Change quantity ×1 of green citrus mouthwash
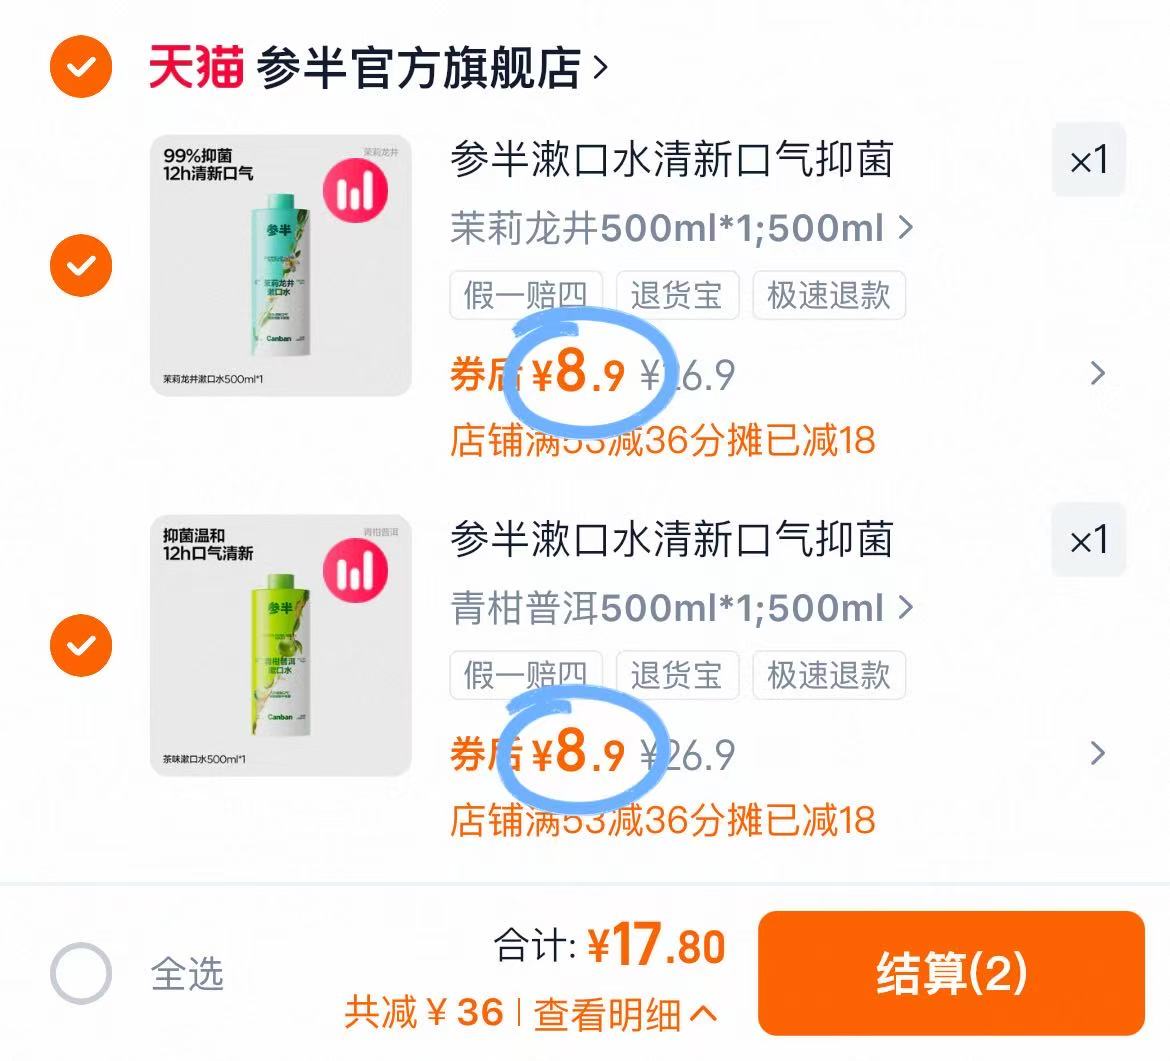The height and width of the screenshot is (1061, 1170). pyautogui.click(x=1089, y=539)
